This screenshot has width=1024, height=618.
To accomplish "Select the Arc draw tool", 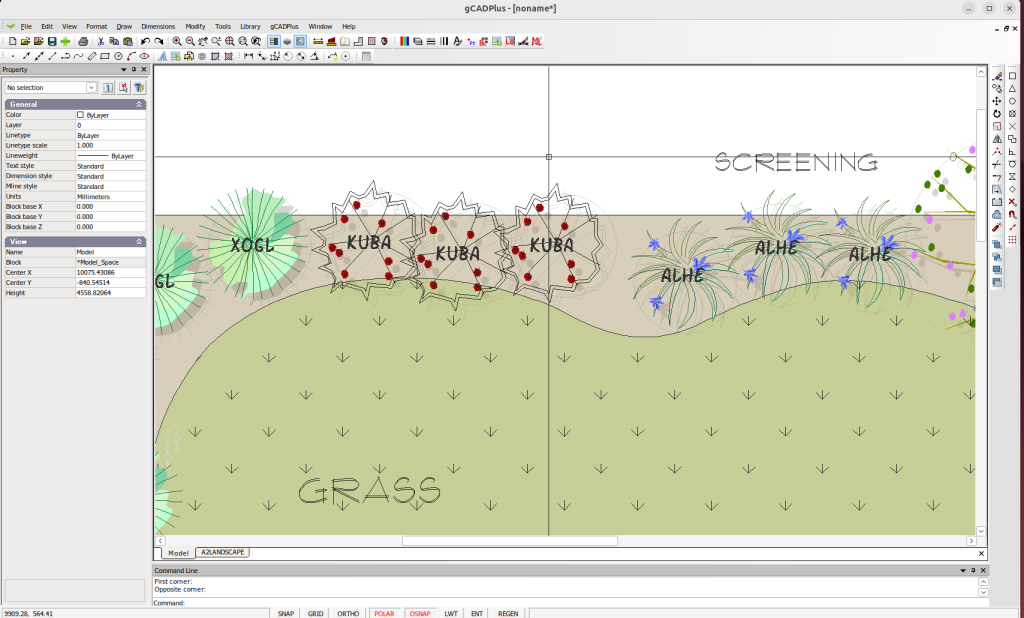I will pyautogui.click(x=131, y=56).
